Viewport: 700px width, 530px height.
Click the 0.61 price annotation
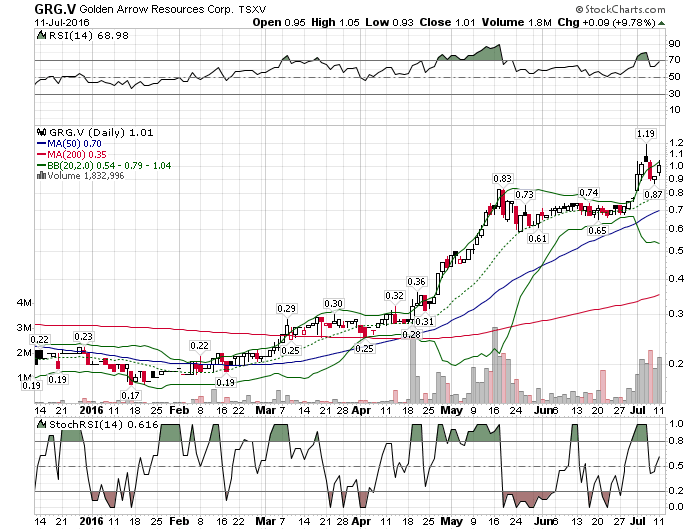(x=538, y=238)
